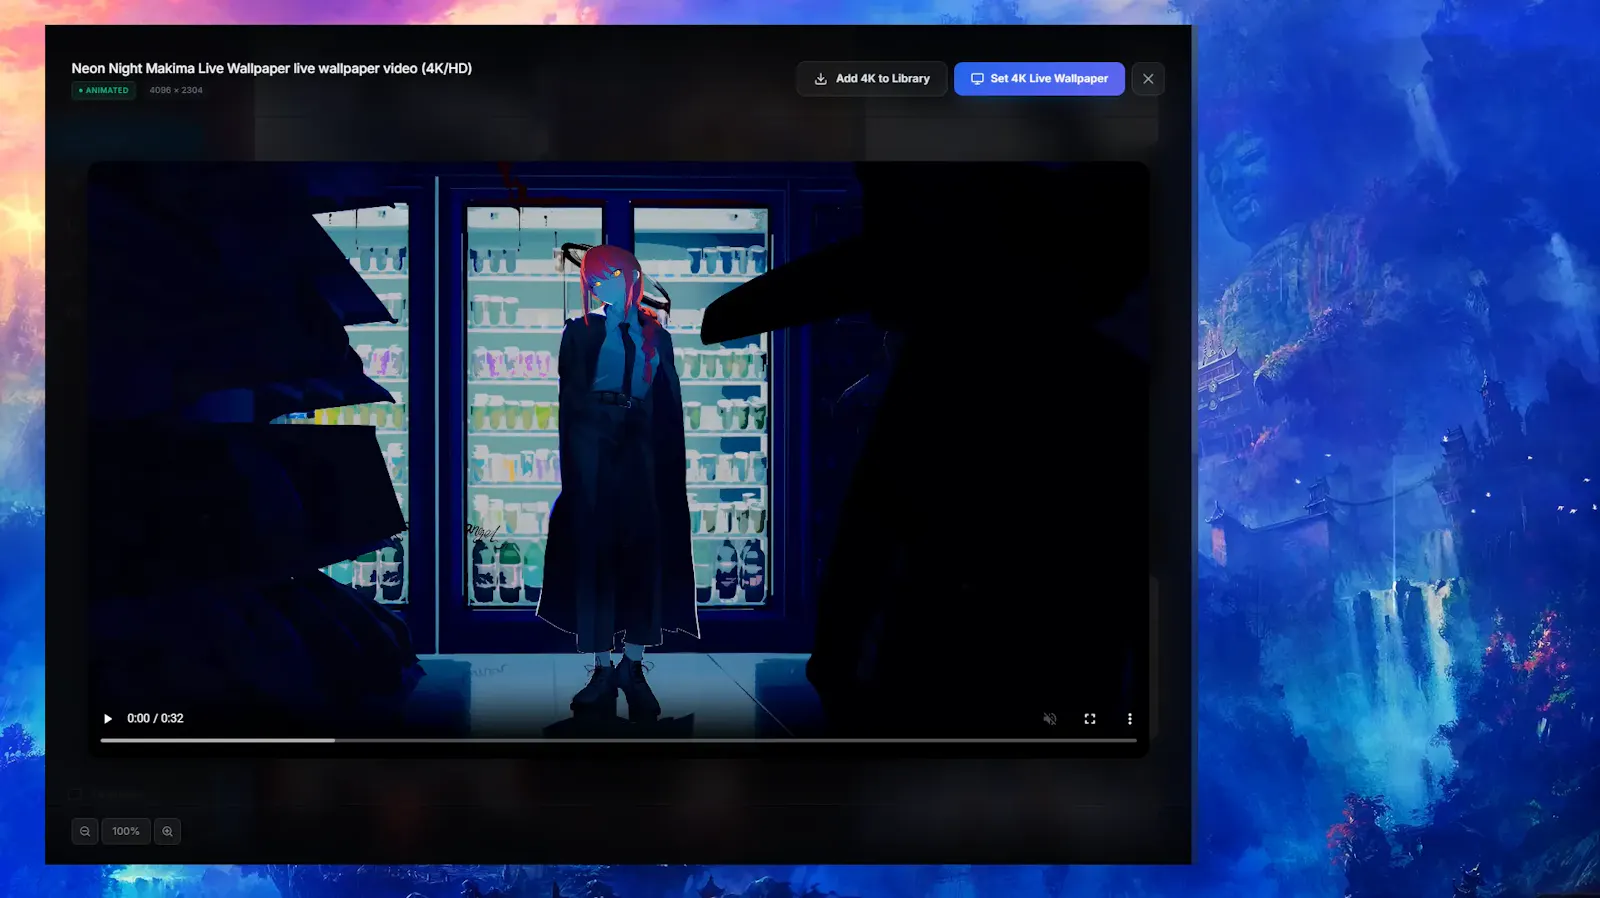1600x898 pixels.
Task: Click the 4096 × 2304 resolution text
Action: (x=176, y=90)
